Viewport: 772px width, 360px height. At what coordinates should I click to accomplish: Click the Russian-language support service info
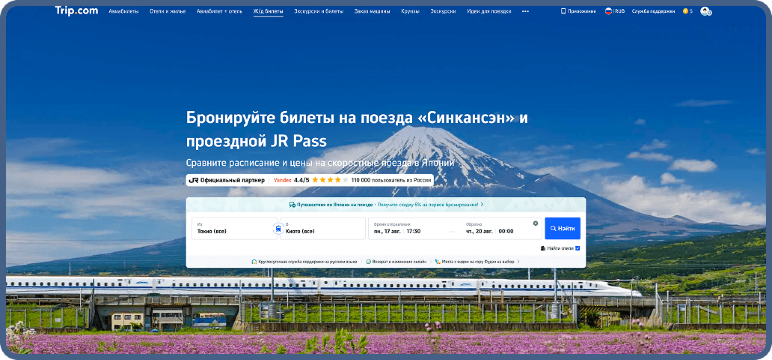(304, 262)
